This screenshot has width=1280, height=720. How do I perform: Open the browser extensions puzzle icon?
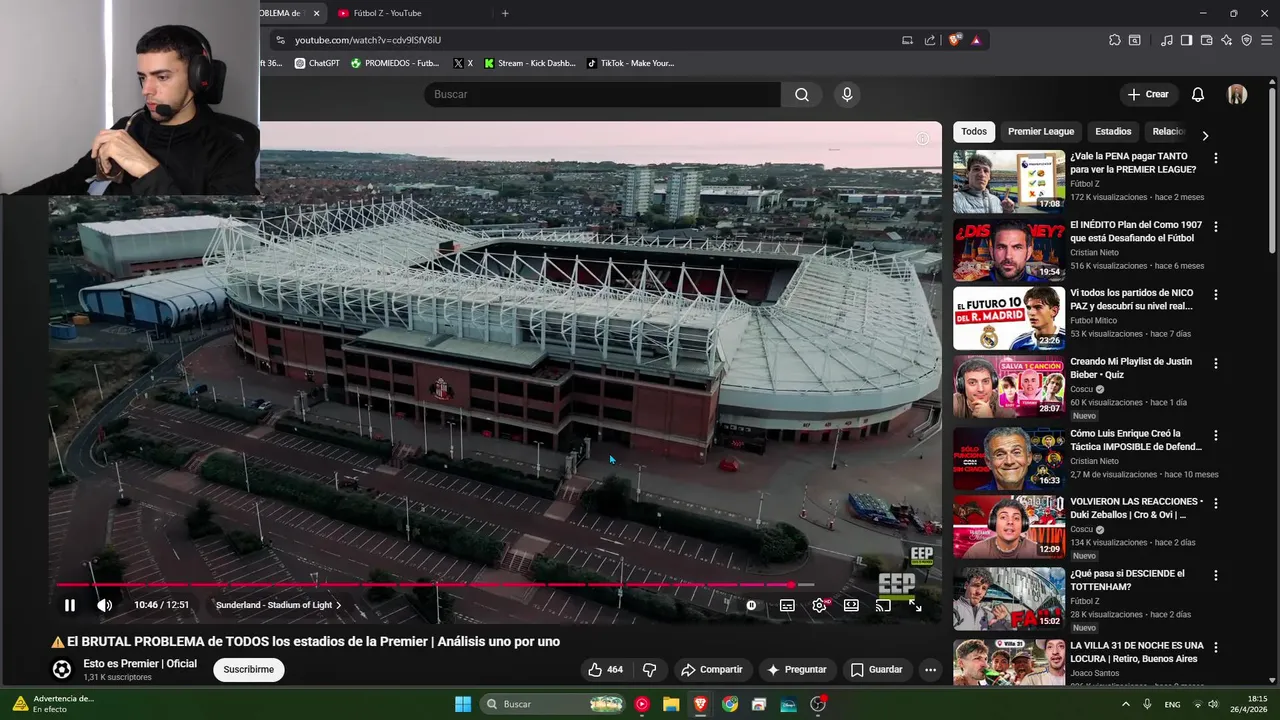(1115, 40)
